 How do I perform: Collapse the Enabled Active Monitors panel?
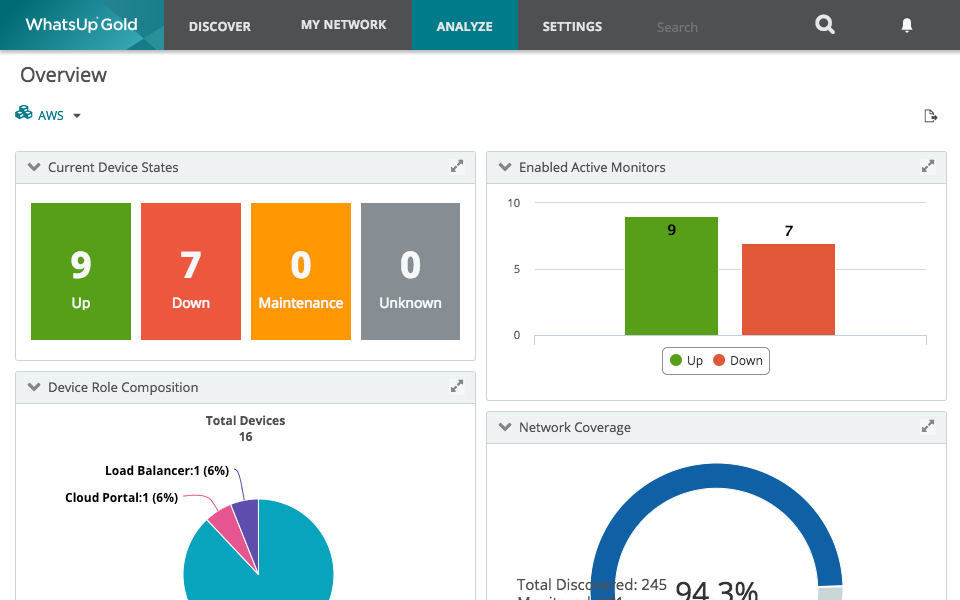[x=504, y=167]
